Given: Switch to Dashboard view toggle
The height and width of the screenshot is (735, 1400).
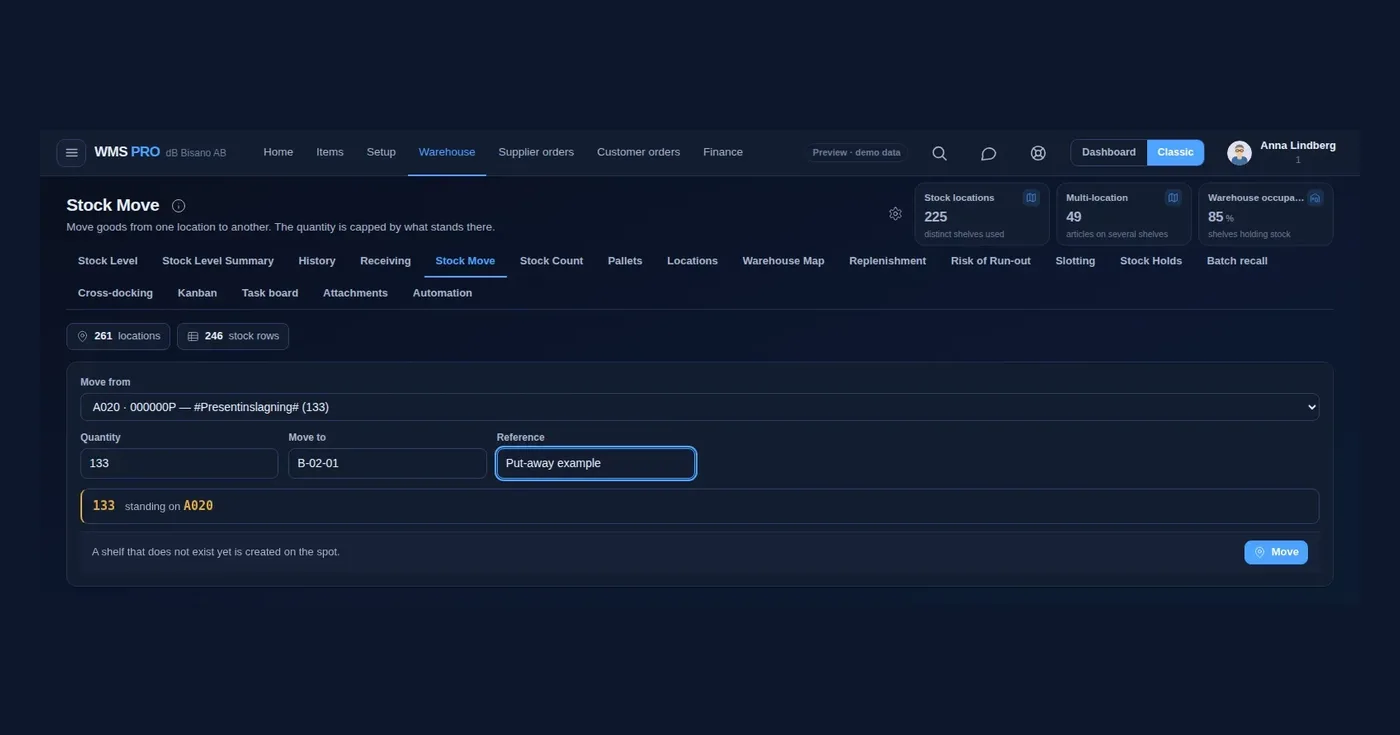Looking at the screenshot, I should tap(1109, 152).
